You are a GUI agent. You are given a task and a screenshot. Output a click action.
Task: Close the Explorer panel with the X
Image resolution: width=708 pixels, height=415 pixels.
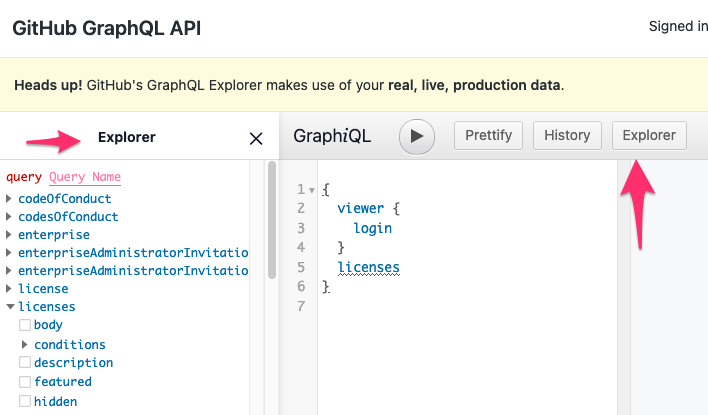point(256,139)
